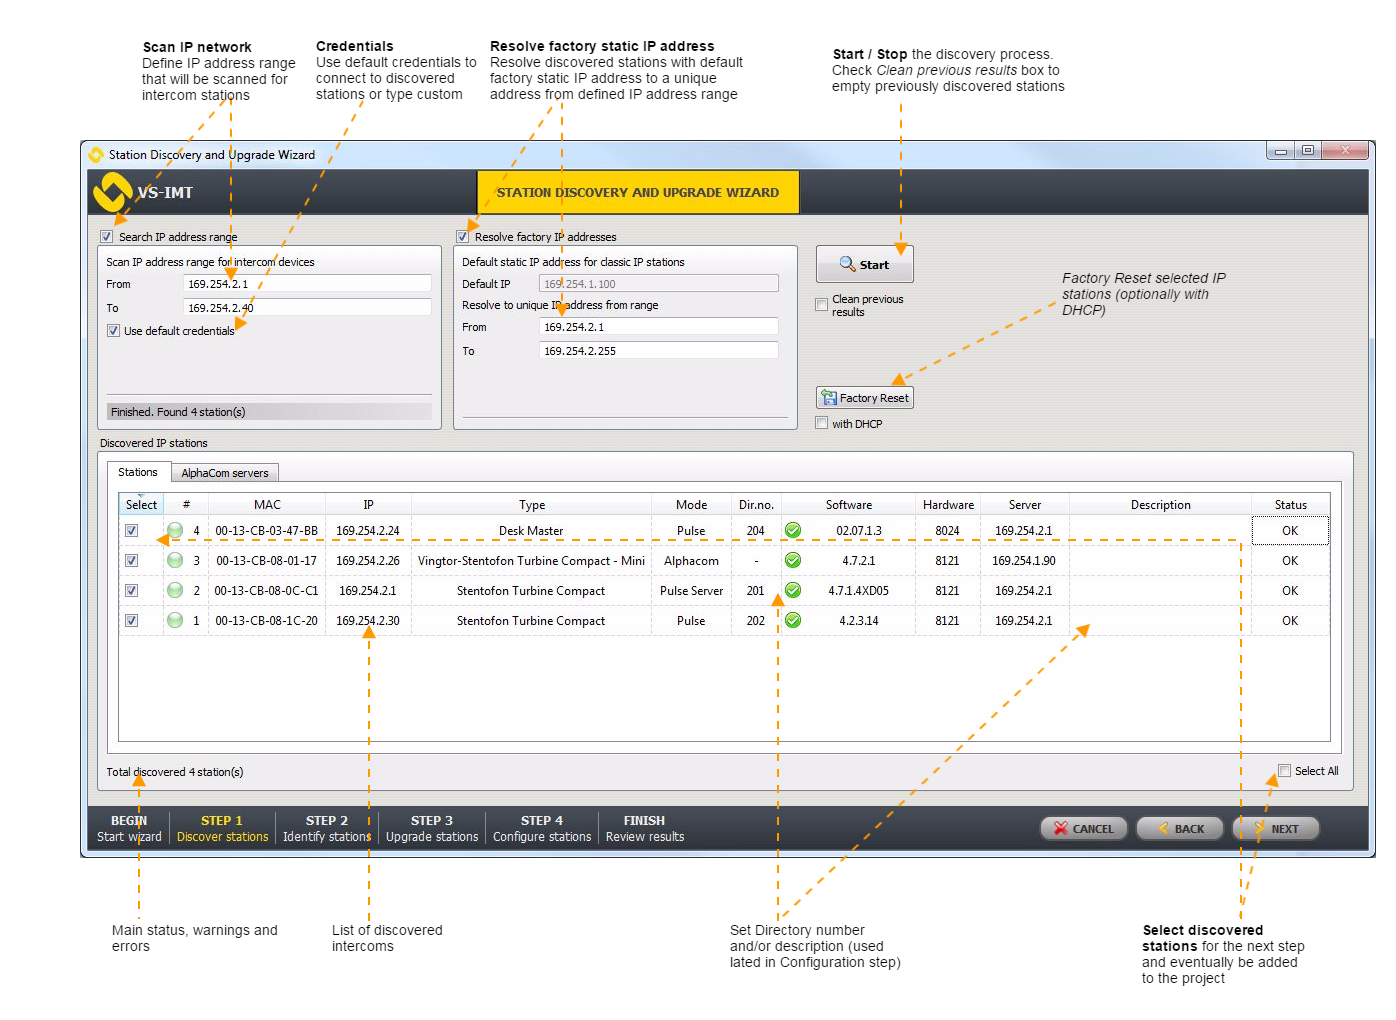1396x1020 pixels.
Task: Click red X icon on Cancel button
Action: click(1061, 829)
